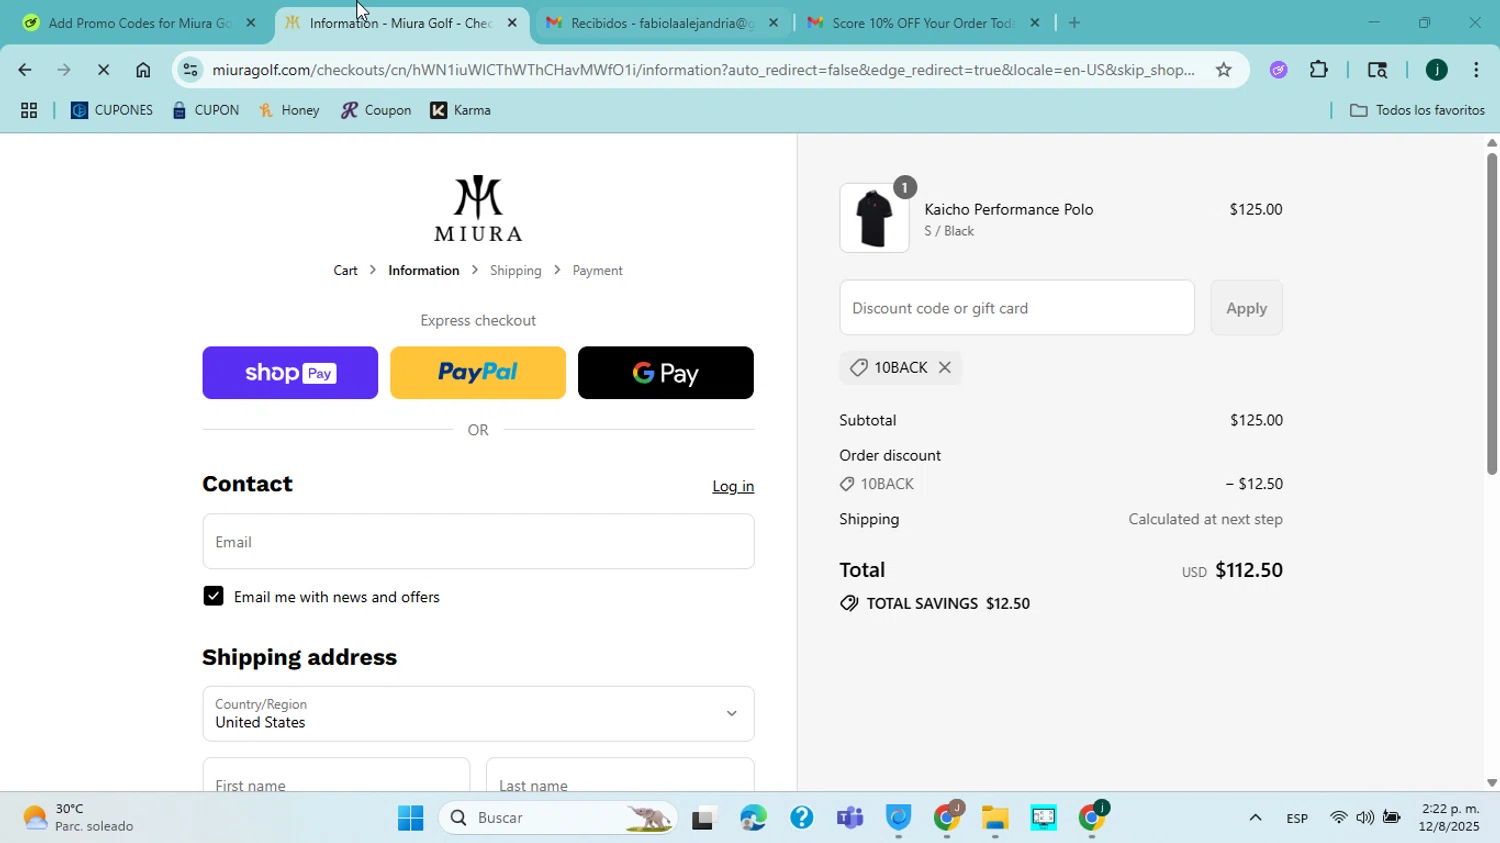The height and width of the screenshot is (843, 1500).
Task: Open Microsoft Teams from taskbar
Action: [850, 818]
